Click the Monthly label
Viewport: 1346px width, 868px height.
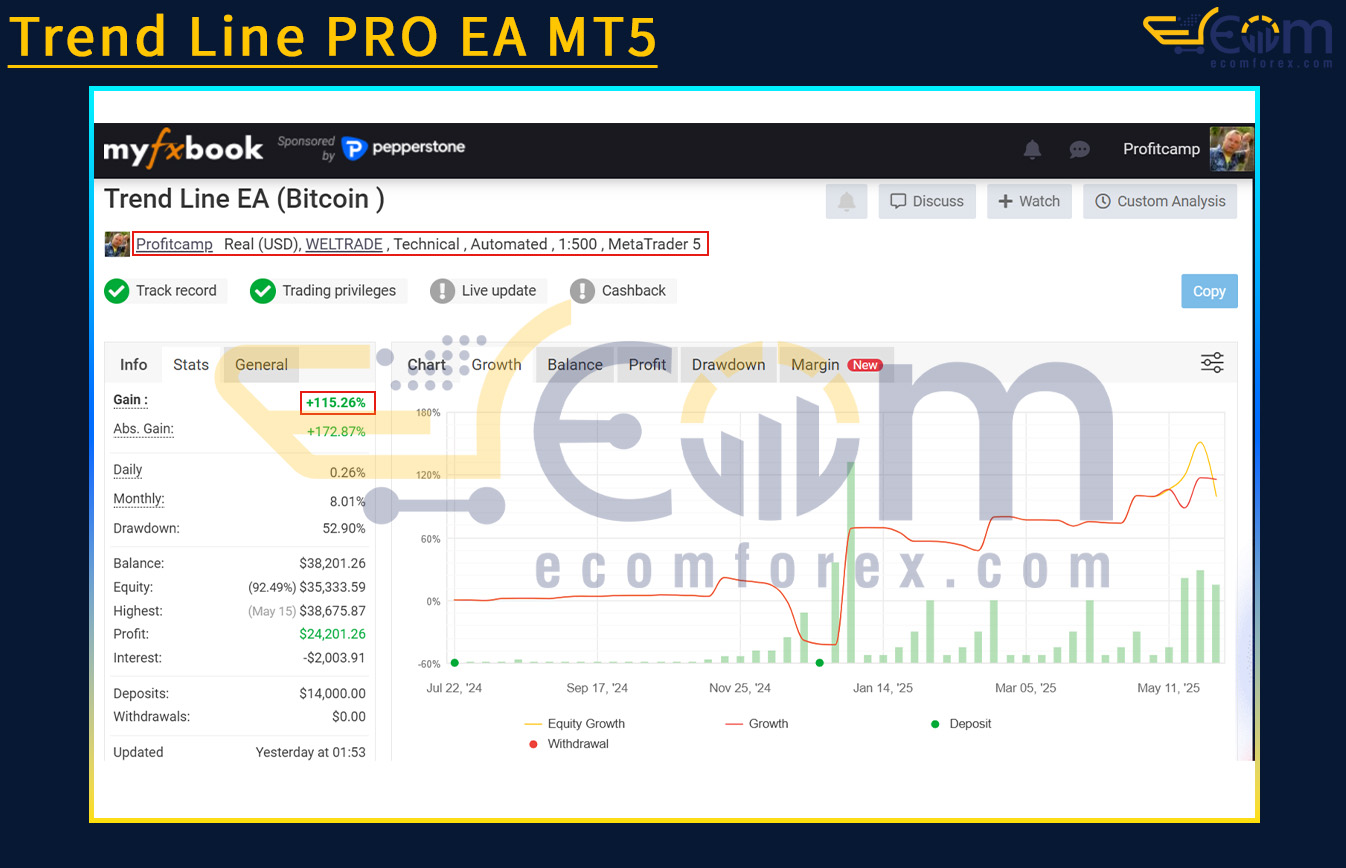click(139, 499)
